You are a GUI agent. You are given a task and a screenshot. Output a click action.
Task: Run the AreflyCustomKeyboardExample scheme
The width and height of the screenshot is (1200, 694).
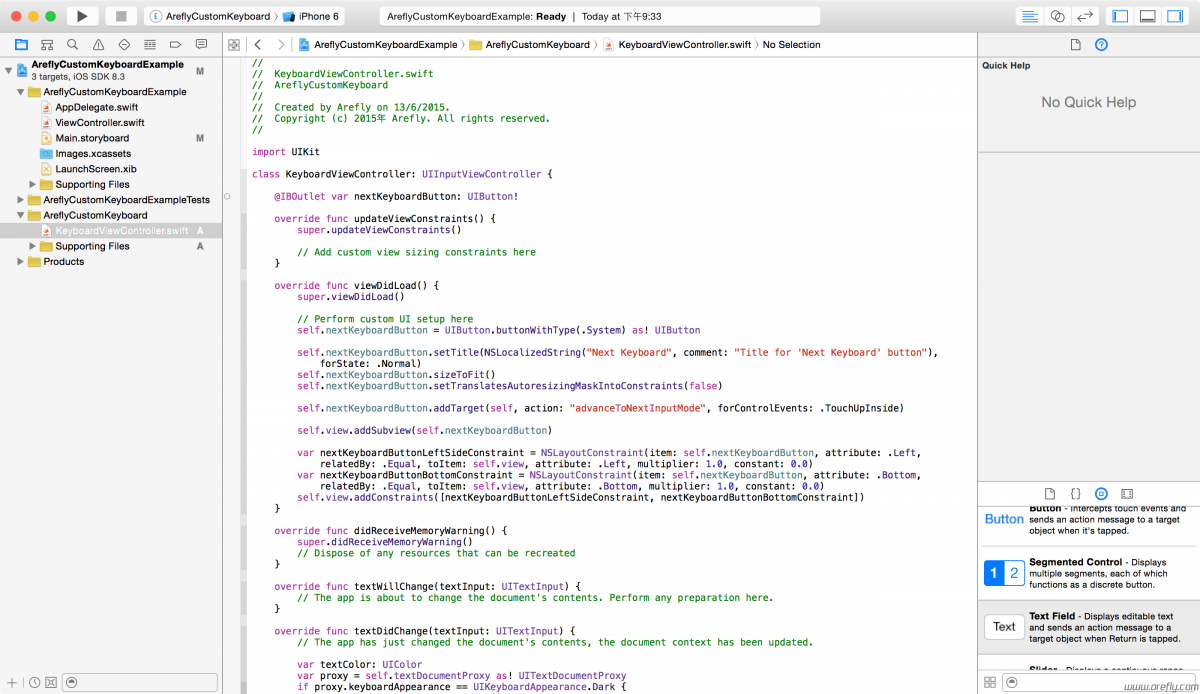click(x=82, y=15)
